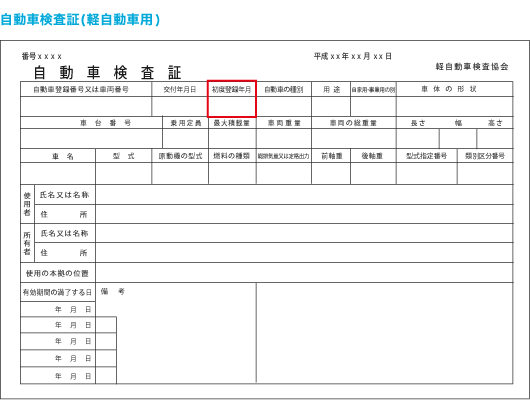Click 氏名又は名称 in the 使用者 section
This screenshot has width=530, height=400.
(x=64, y=195)
